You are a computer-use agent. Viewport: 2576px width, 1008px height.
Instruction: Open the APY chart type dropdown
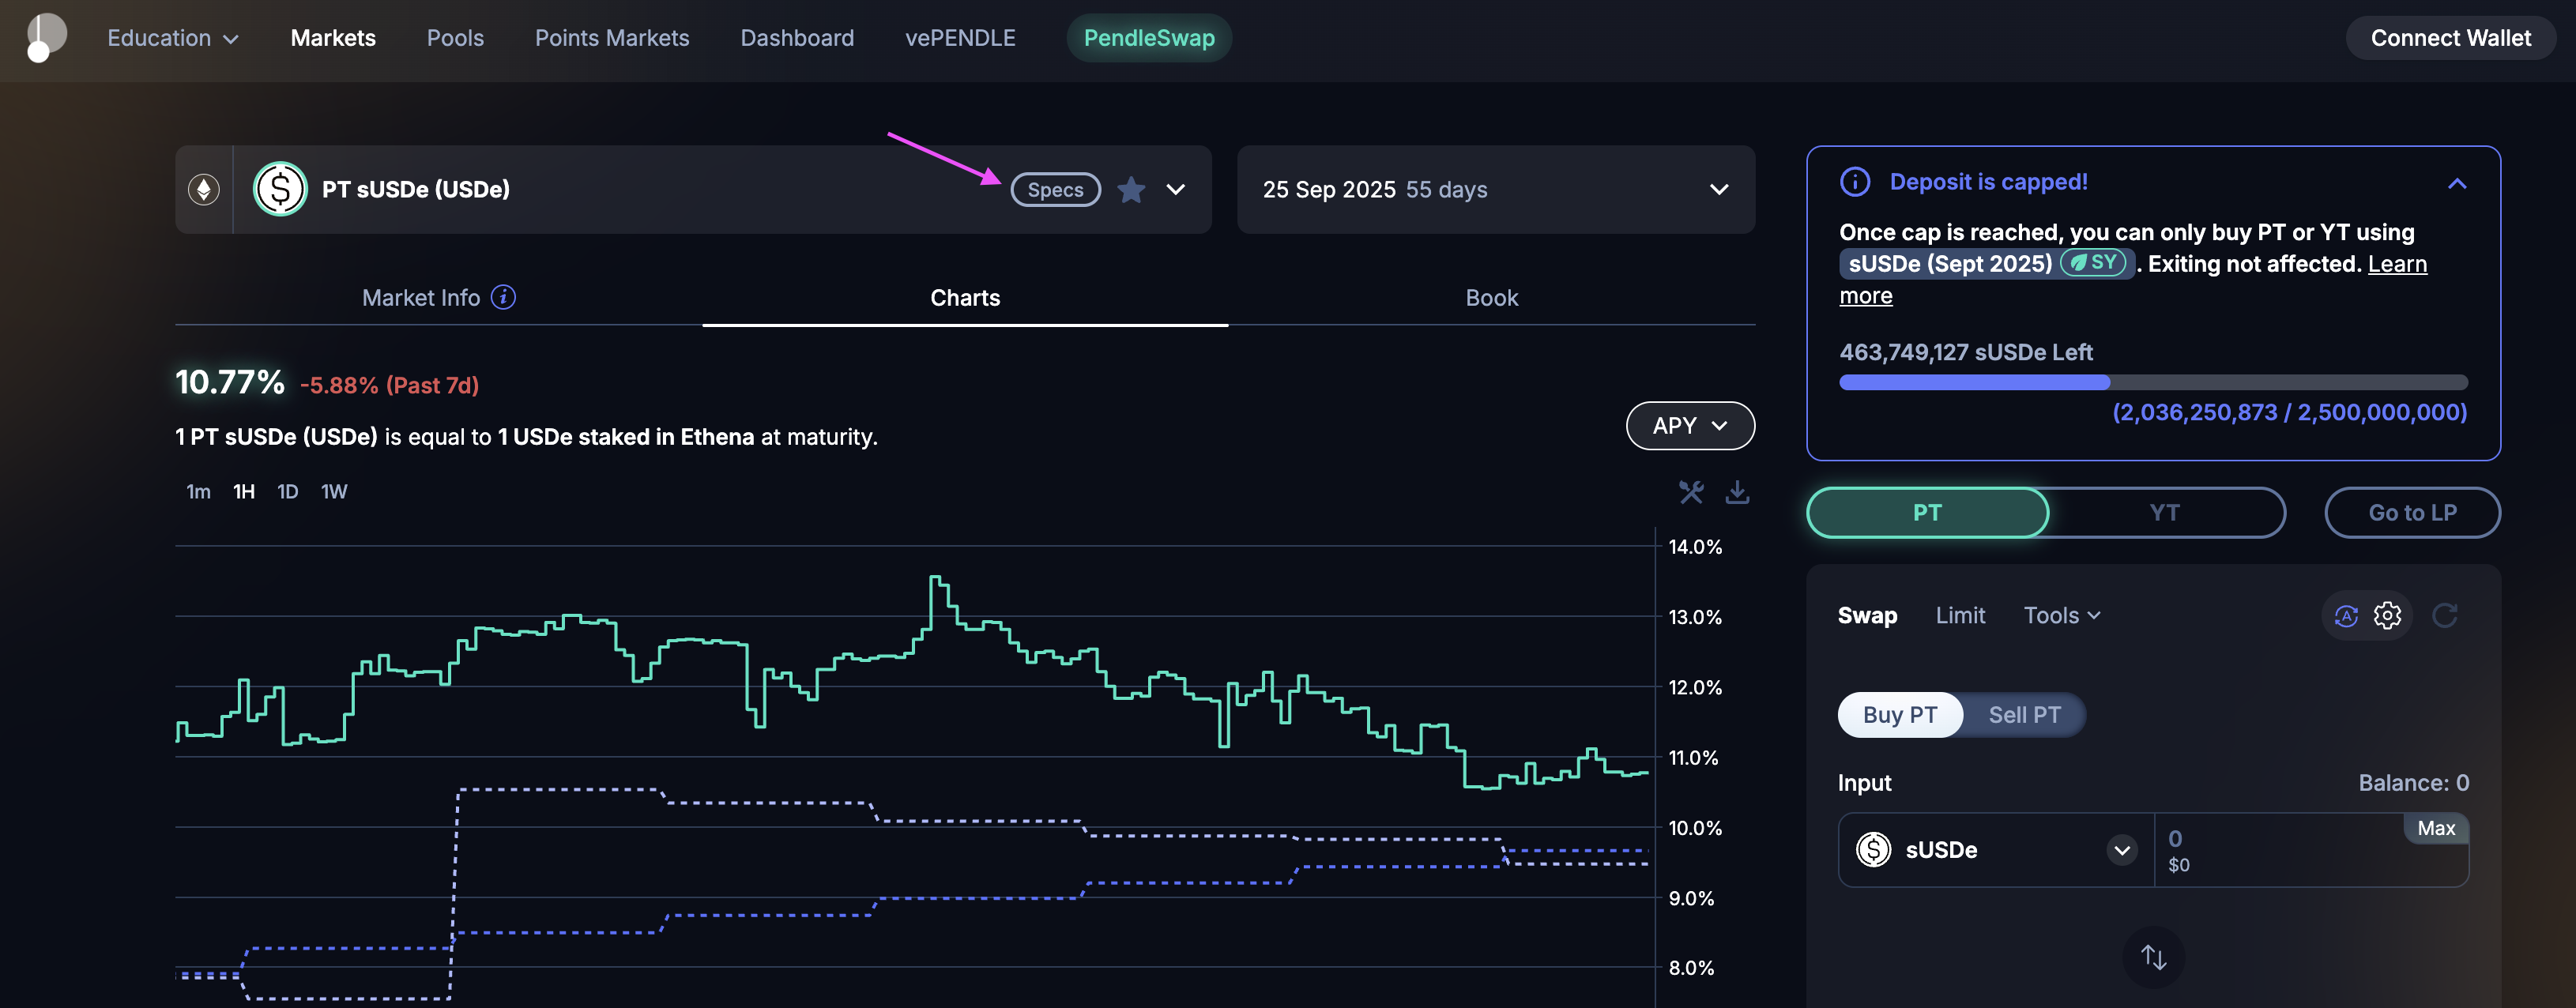(x=1690, y=426)
